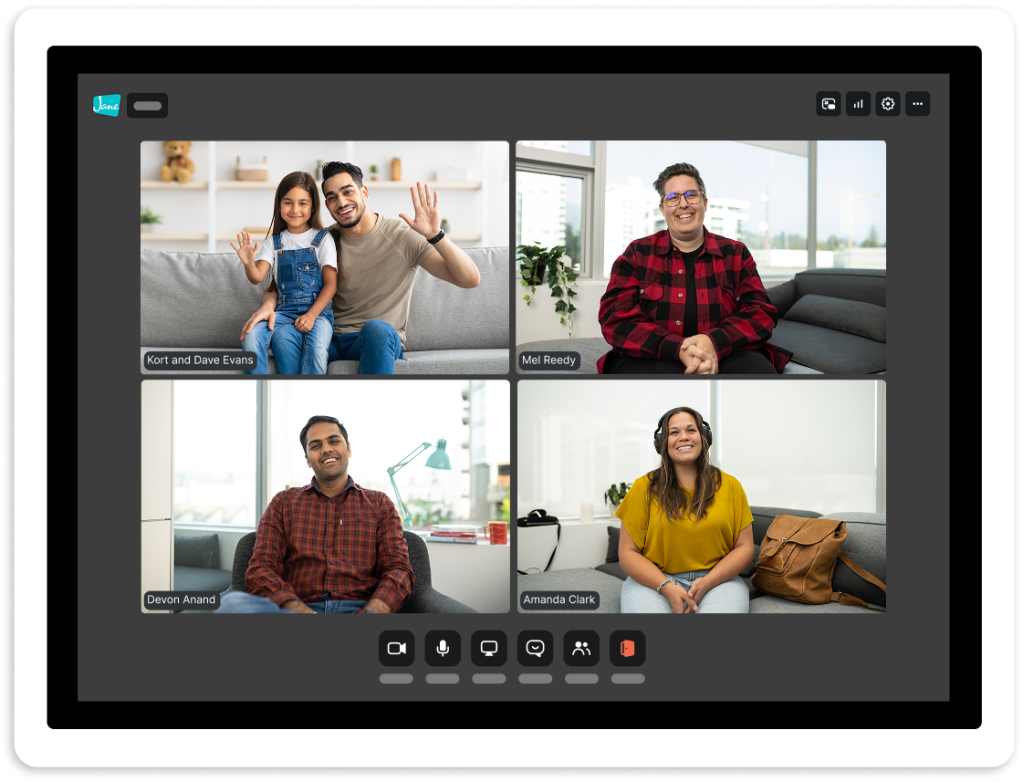Click Amanda Clark's name label
The image size is (1023, 782).
(x=559, y=600)
